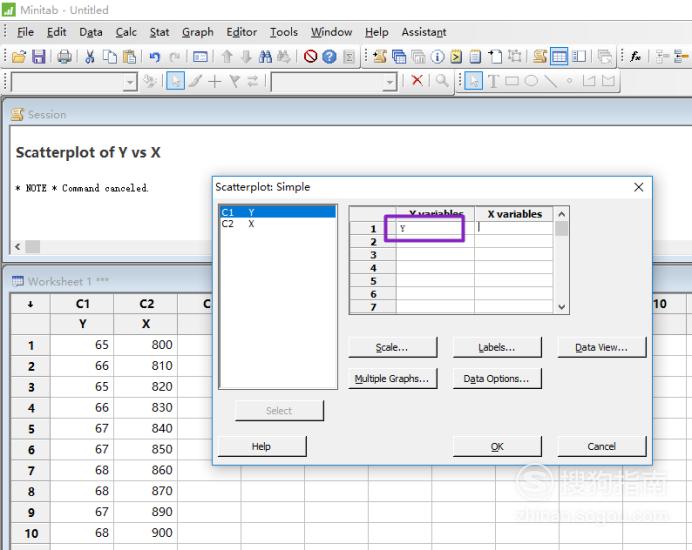Open a project with the folder icon
692x550 pixels.
pos(19,57)
